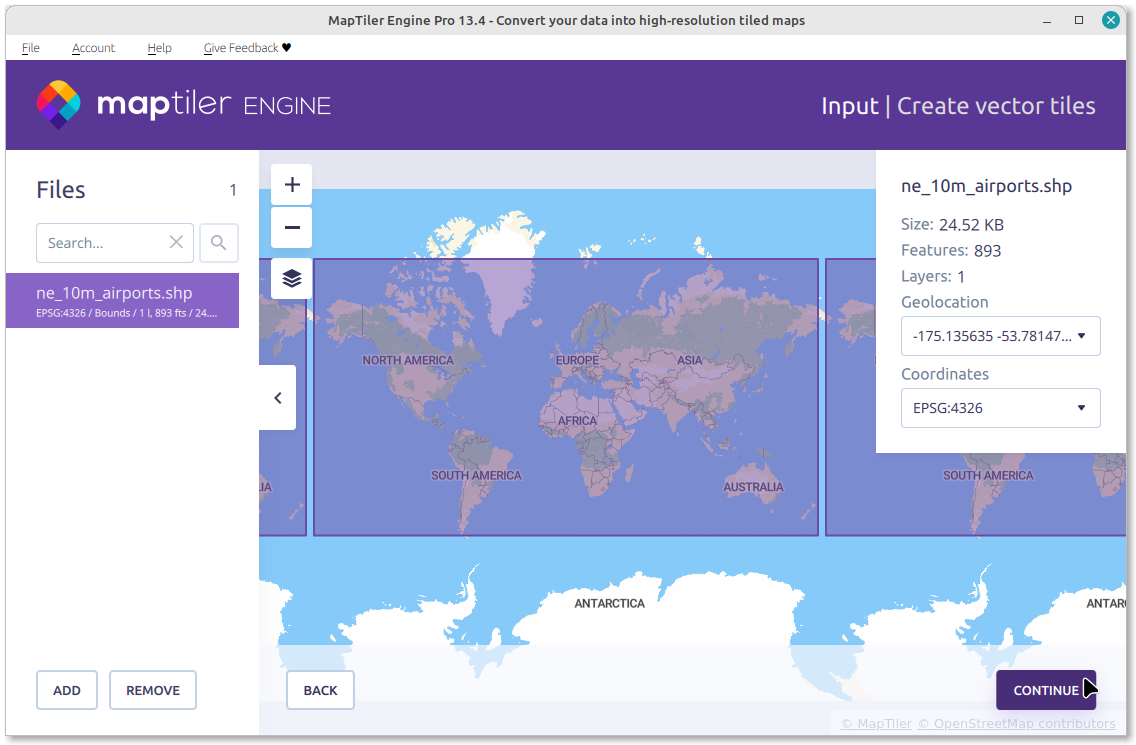Expand the Geolocation dropdown

point(1000,336)
